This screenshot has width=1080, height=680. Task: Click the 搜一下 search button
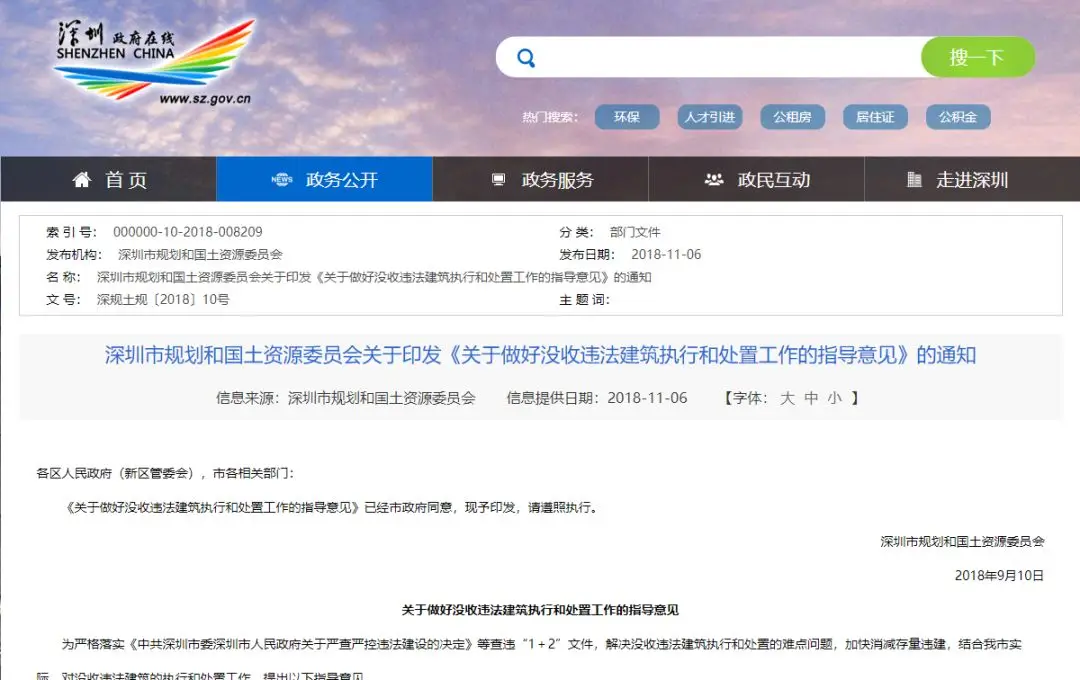[x=977, y=57]
